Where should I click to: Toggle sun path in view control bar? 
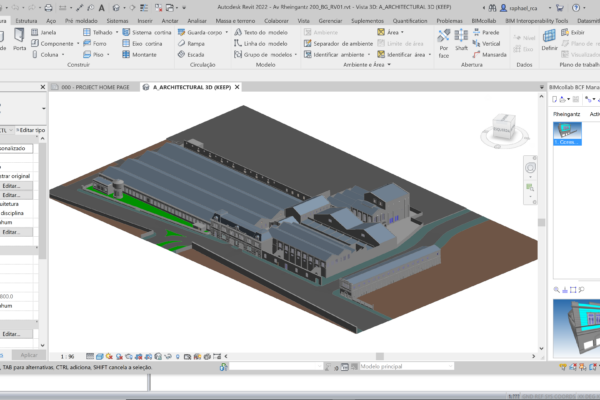pyautogui.click(x=109, y=356)
